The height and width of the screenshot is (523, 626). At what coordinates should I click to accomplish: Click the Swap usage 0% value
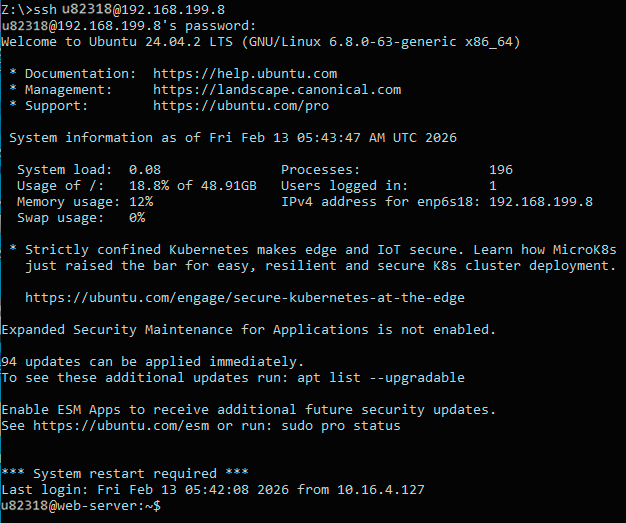[137, 218]
